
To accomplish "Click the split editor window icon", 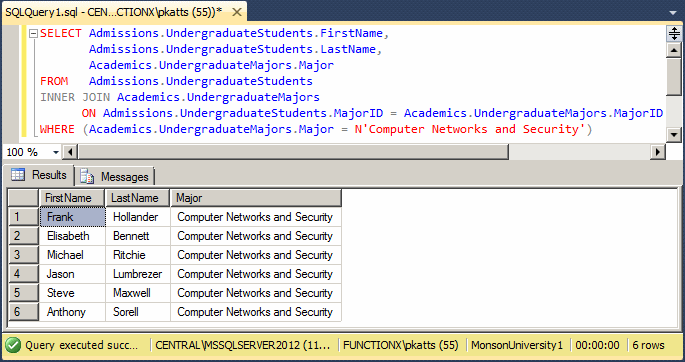I will click(x=674, y=33).
